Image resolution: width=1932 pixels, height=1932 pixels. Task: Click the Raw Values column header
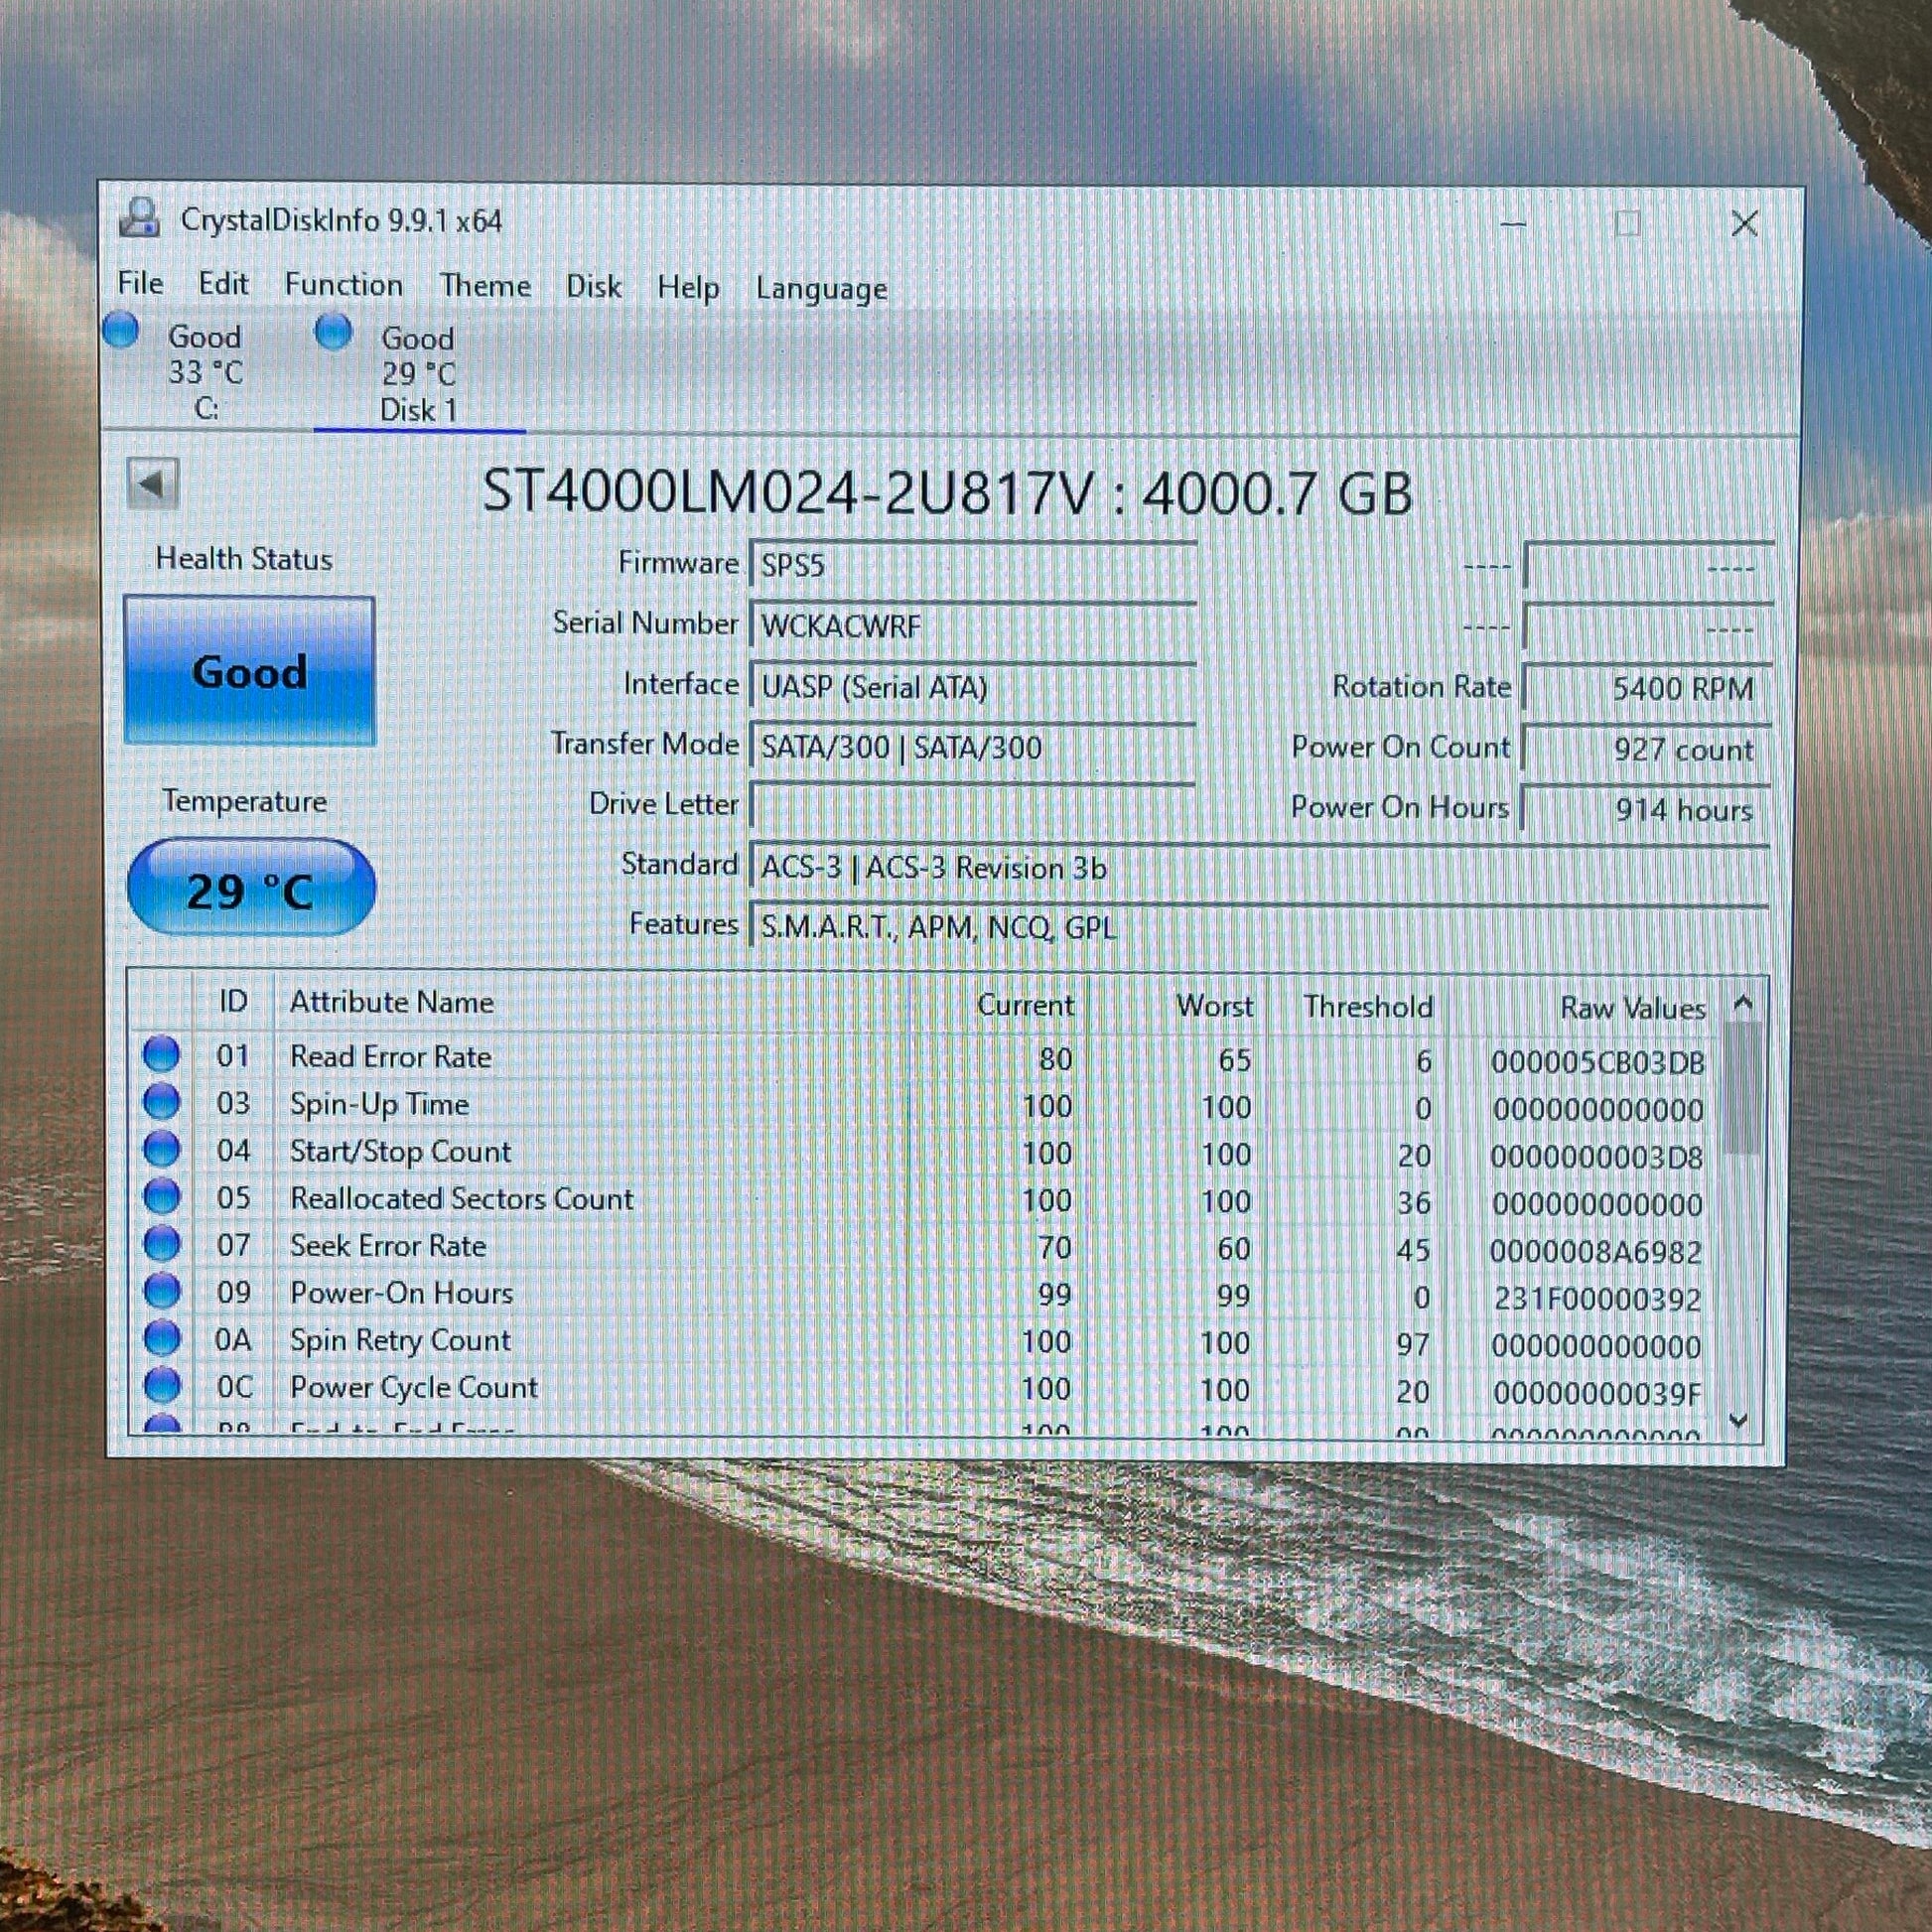coord(1632,1007)
